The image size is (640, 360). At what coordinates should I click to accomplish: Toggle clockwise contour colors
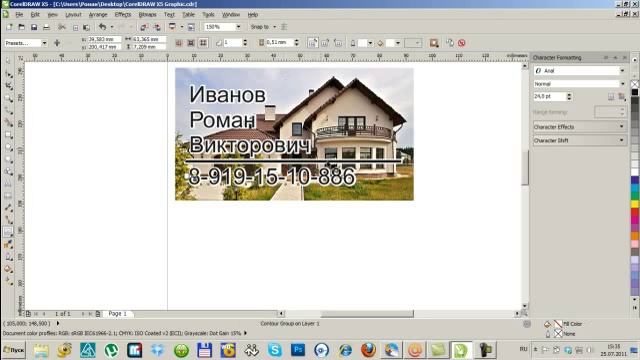pyautogui.click(x=325, y=43)
